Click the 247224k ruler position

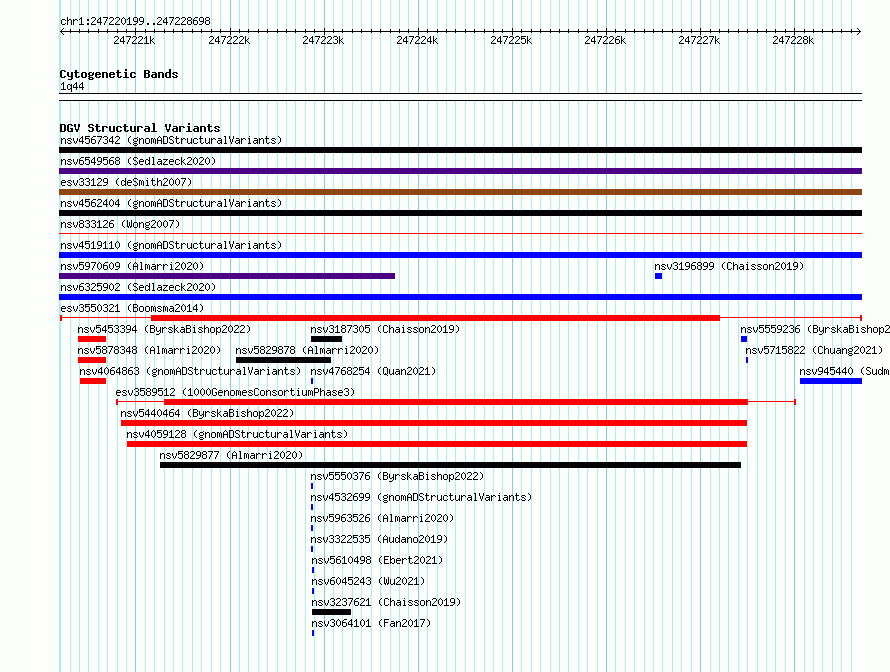click(417, 40)
